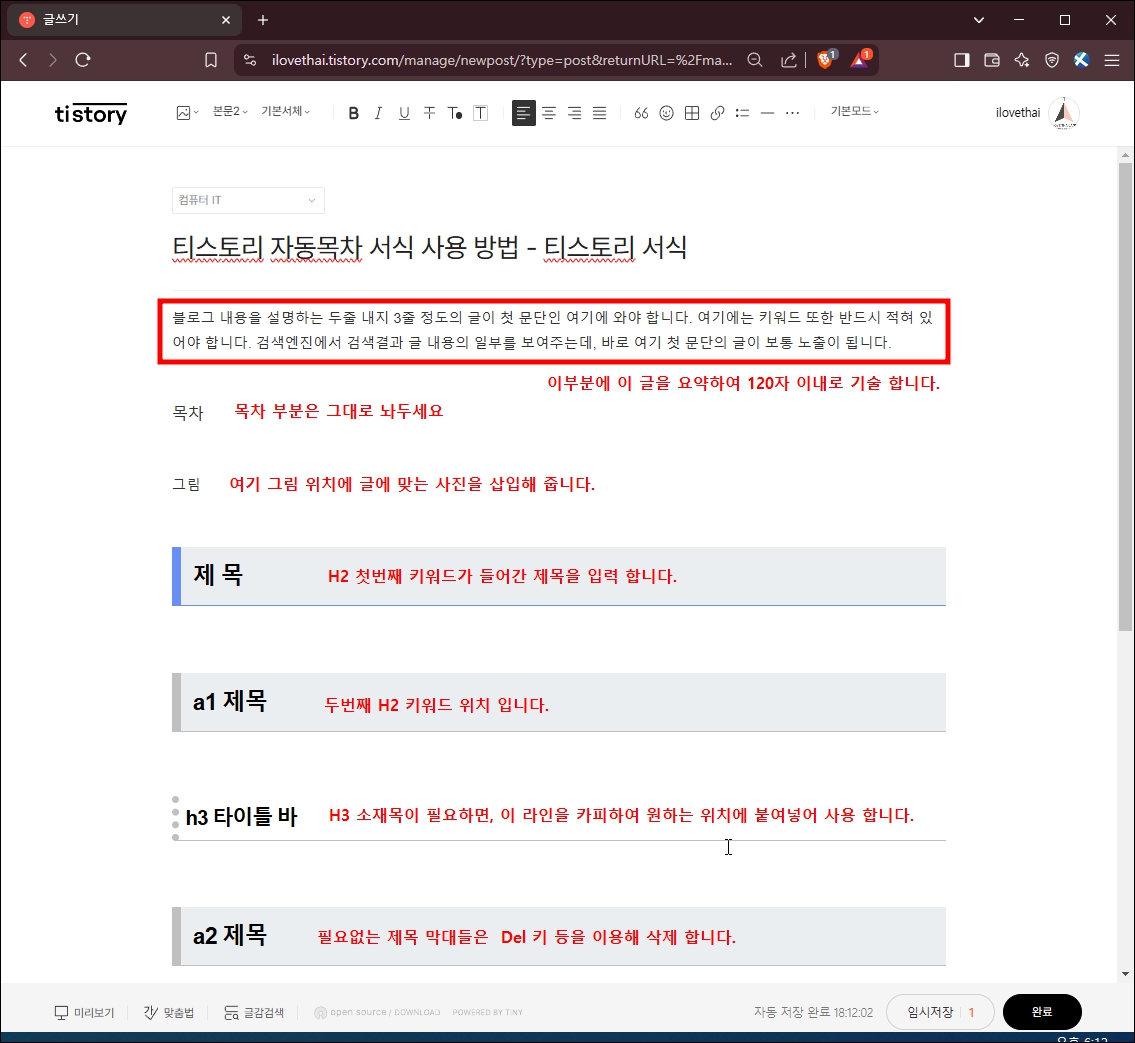Open 임시저장 draft list
The image size is (1135, 1043).
click(933, 1012)
